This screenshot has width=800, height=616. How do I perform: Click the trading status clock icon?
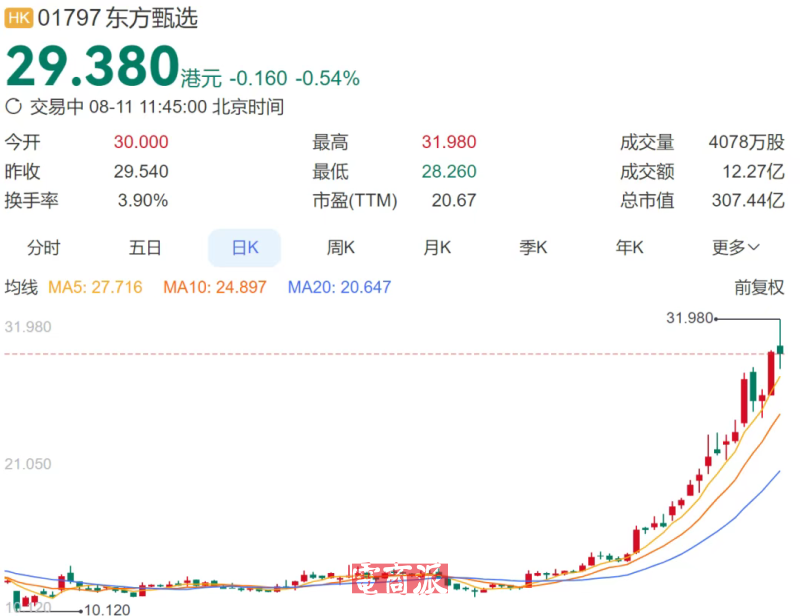13,107
